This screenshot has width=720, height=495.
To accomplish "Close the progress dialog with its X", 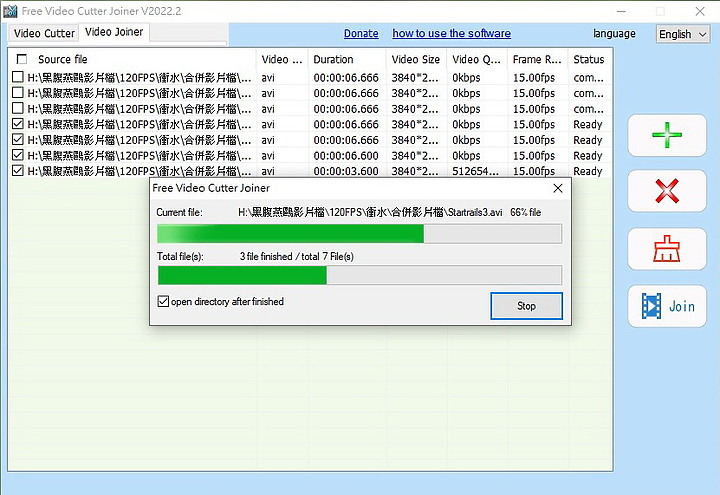I will [x=558, y=188].
